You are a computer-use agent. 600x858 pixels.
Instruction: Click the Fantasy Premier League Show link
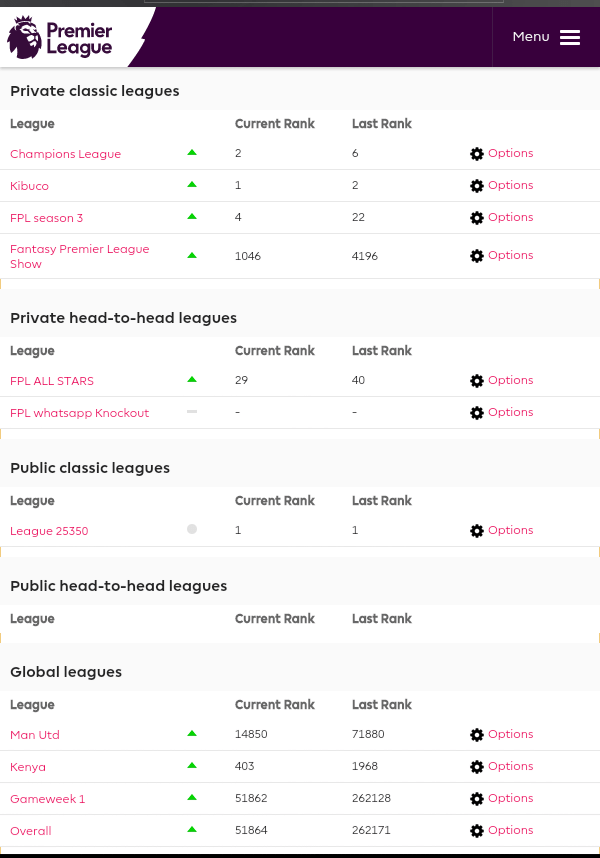tap(79, 255)
